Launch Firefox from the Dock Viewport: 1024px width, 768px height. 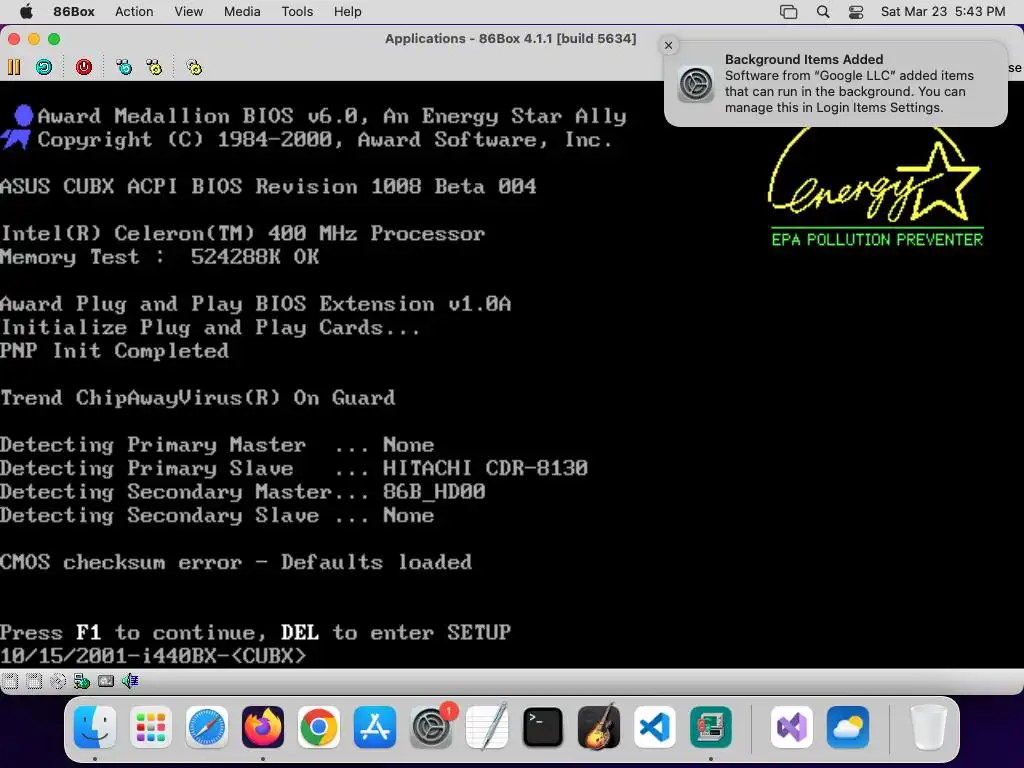263,727
